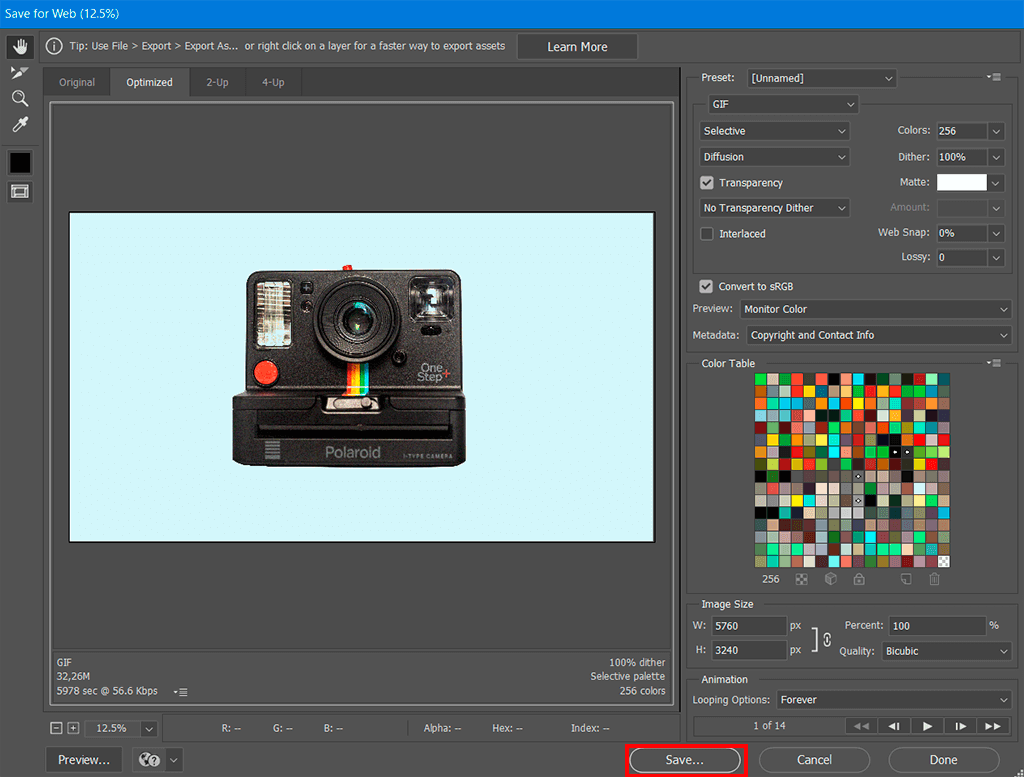This screenshot has width=1024, height=777.
Task: Open preview info flyout menu icon
Action: tap(181, 691)
